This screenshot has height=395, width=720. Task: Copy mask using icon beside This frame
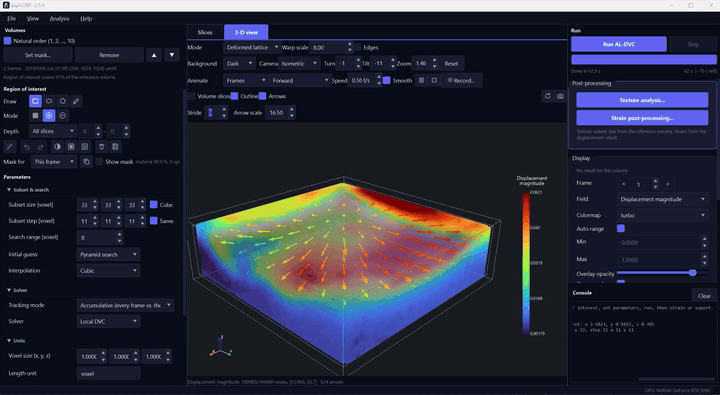(86, 162)
